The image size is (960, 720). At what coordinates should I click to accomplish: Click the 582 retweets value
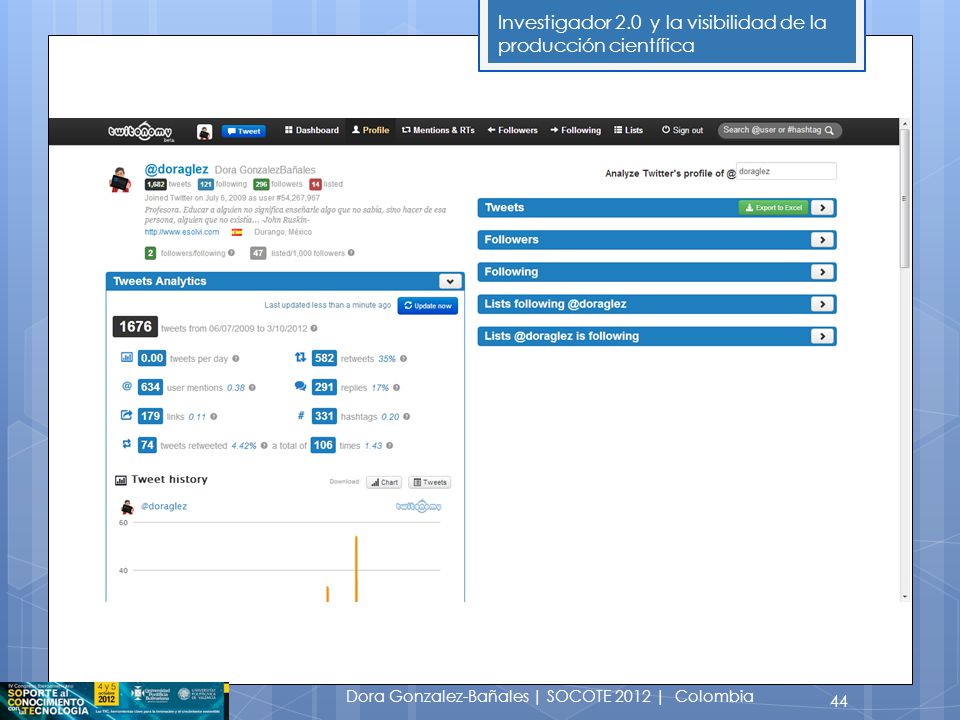(324, 358)
